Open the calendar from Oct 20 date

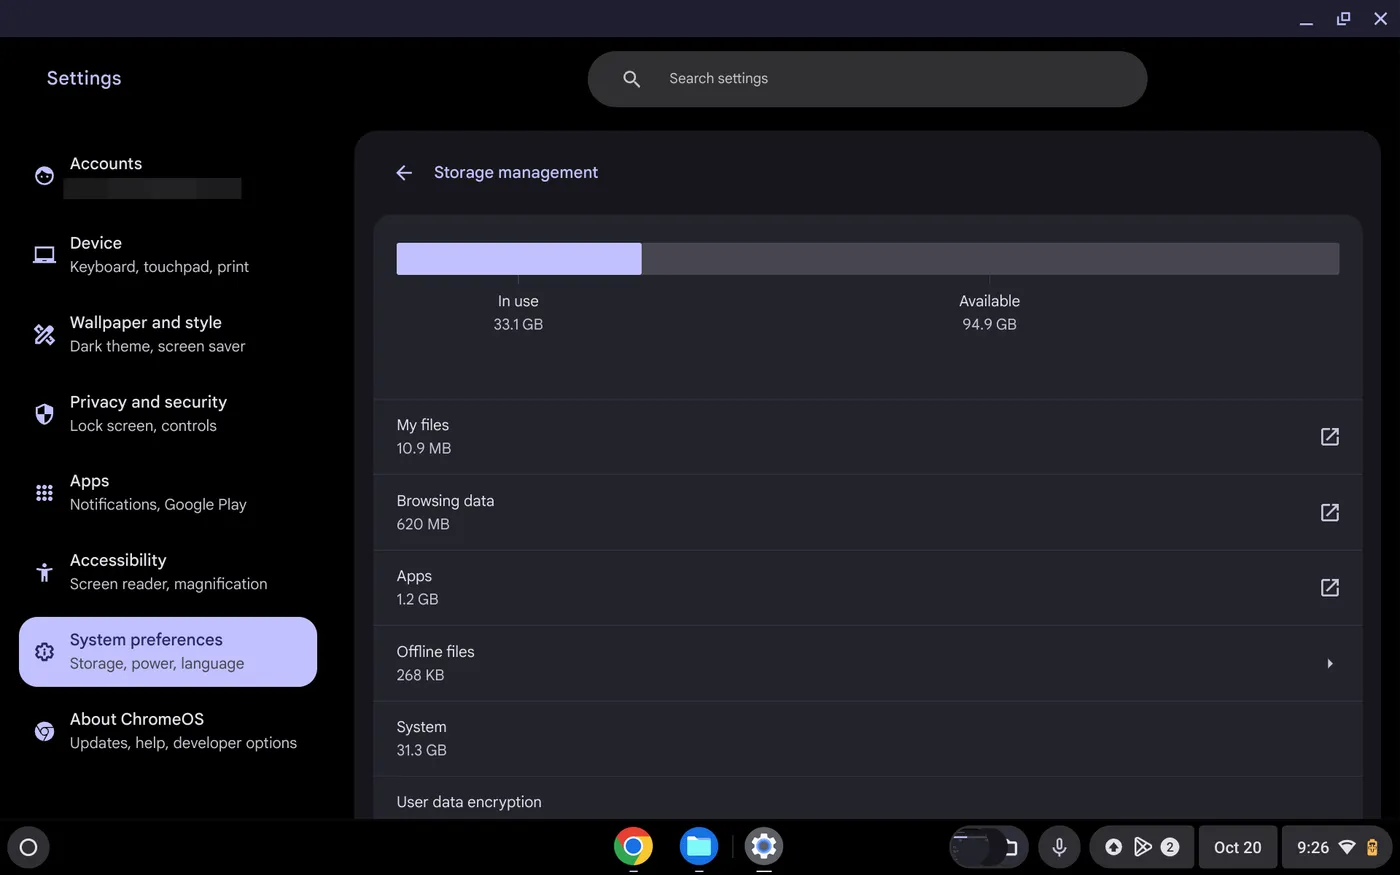pos(1238,847)
